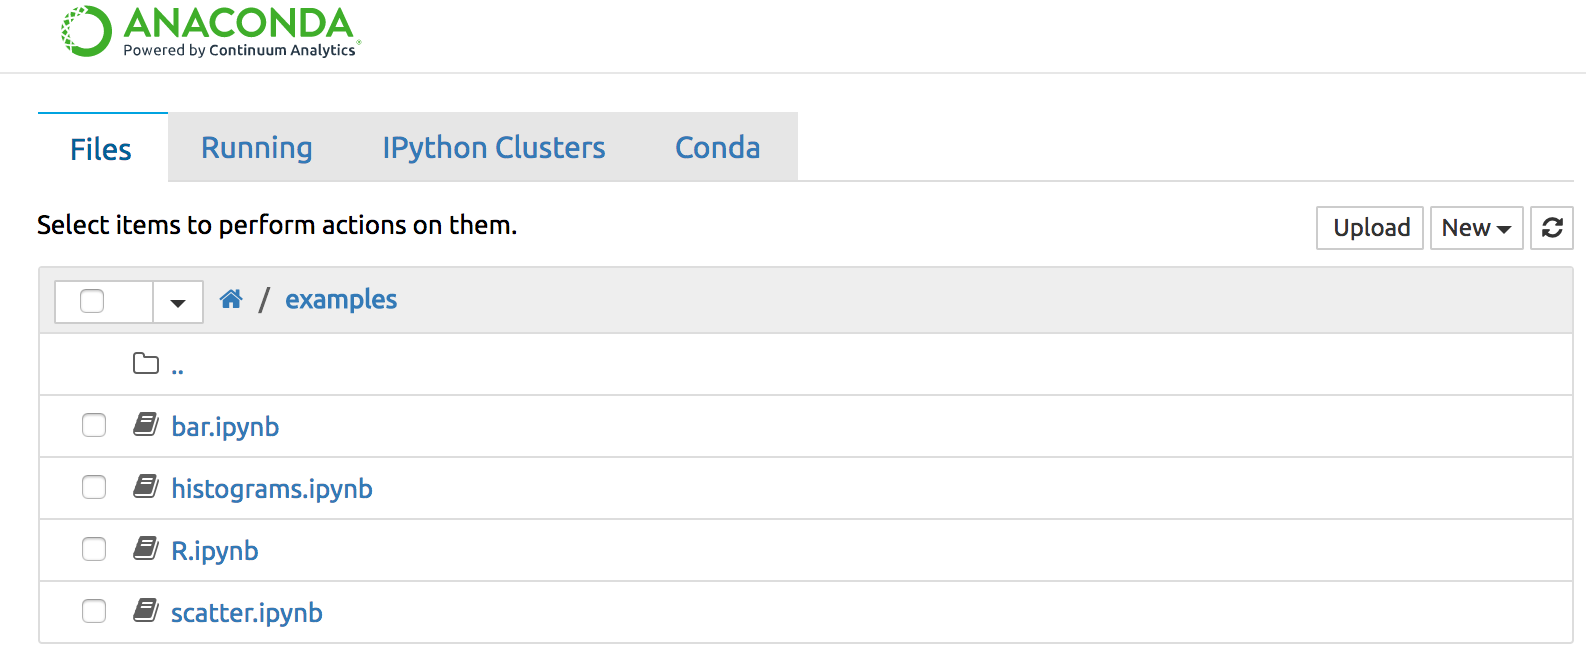Viewport: 1586px width, 656px height.
Task: Expand the New dropdown menu
Action: point(1476,228)
